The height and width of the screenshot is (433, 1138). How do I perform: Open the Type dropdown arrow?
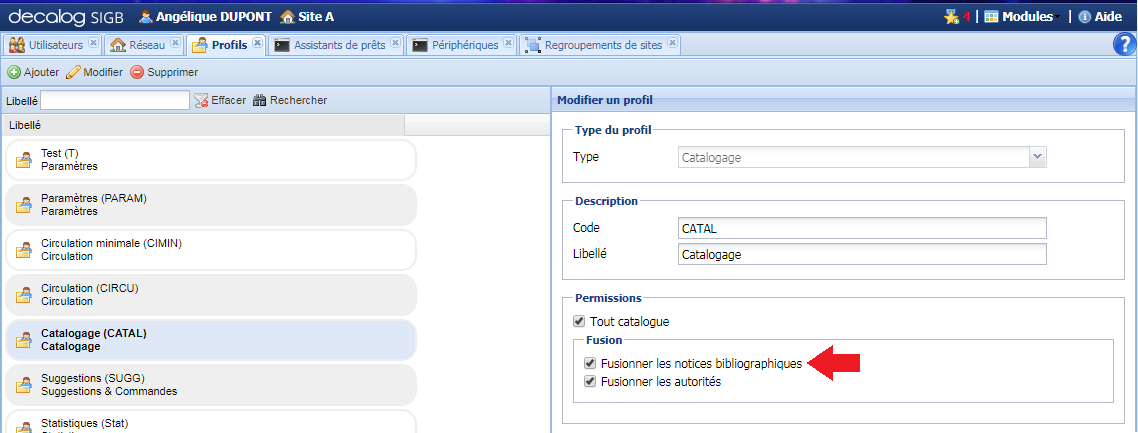[1038, 157]
